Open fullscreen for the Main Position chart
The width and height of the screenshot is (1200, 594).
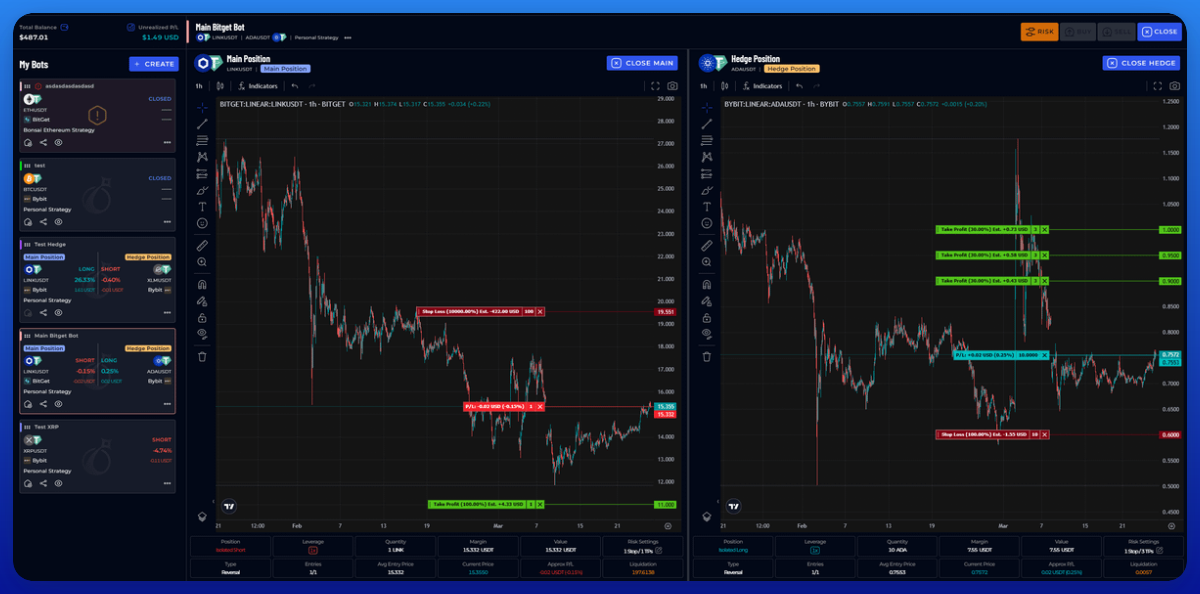pyautogui.click(x=656, y=86)
